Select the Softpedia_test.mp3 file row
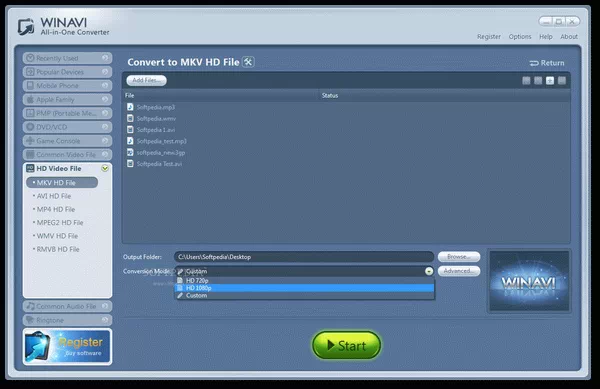Screen dimensions: 600x389 tap(346, 141)
